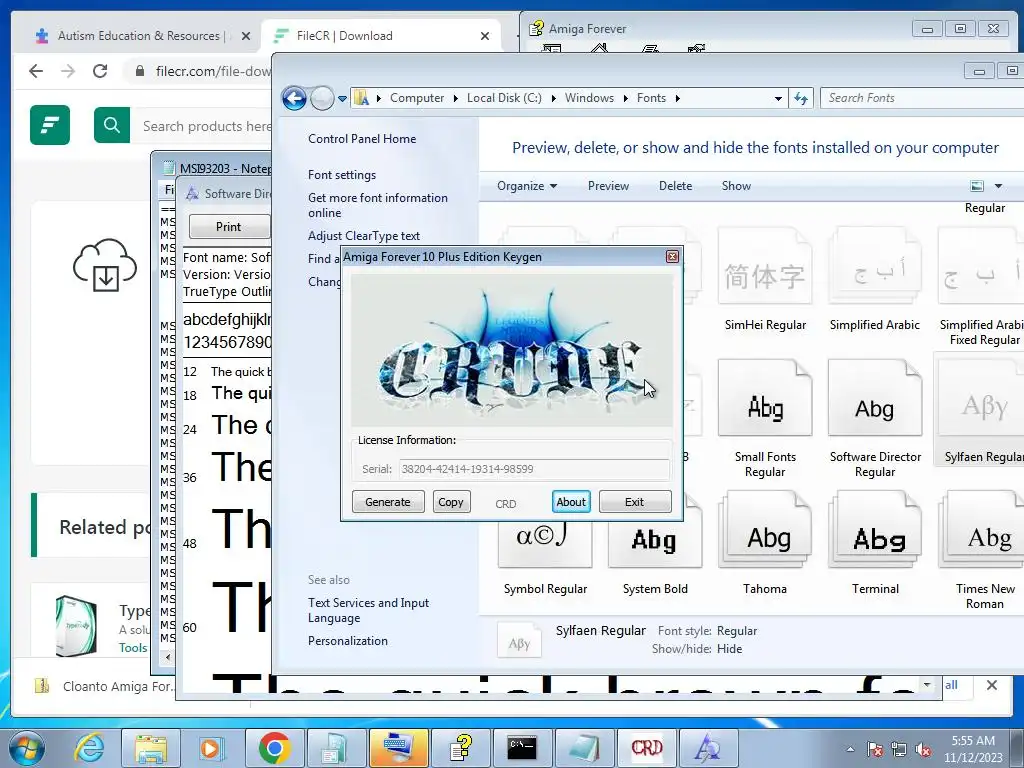Click Generate in the keygen
Viewport: 1024px width, 768px height.
pos(388,502)
